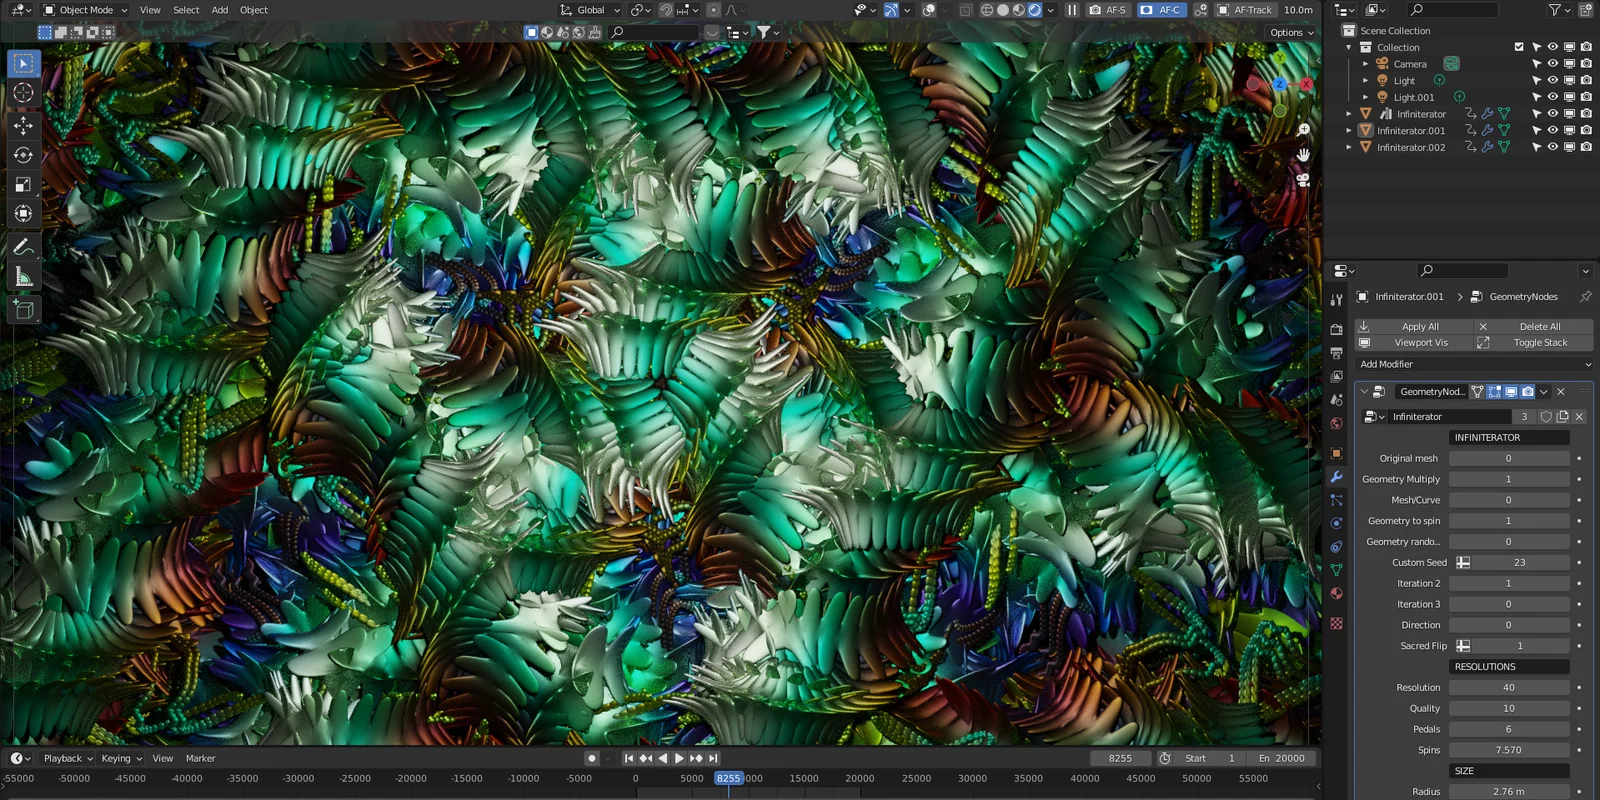Pause viewport rendering with the pause icon

(1072, 10)
